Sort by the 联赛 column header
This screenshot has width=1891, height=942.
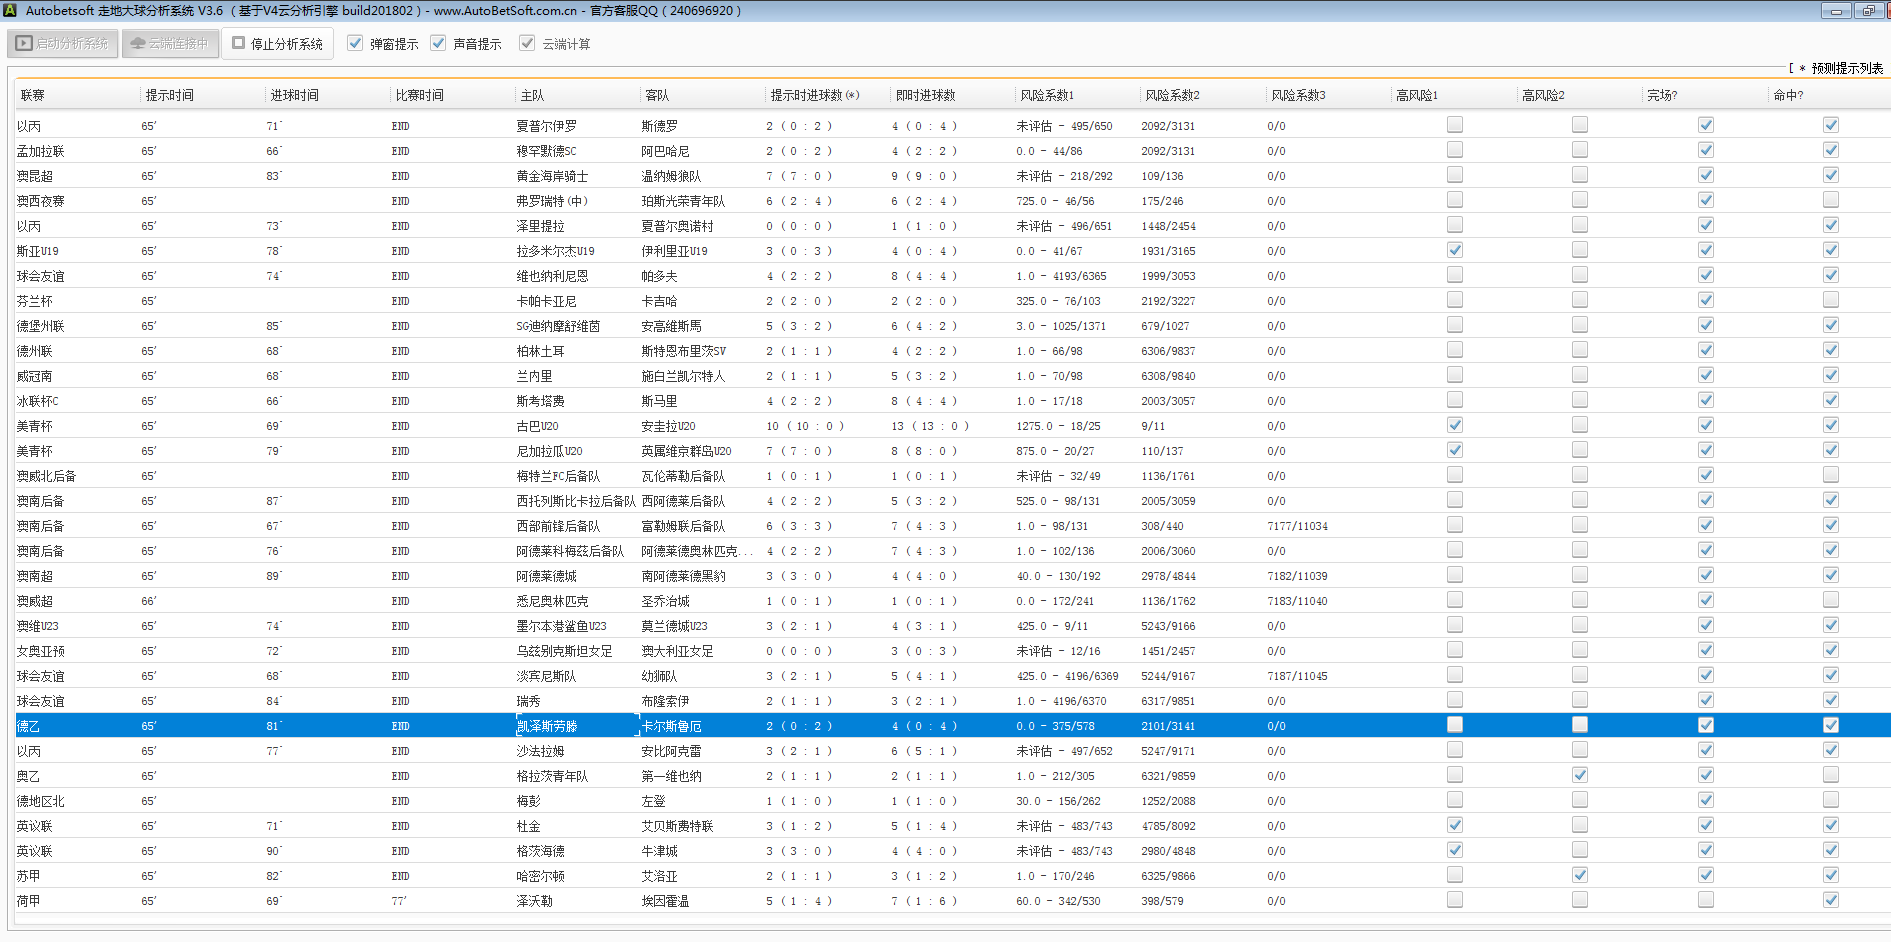tap(33, 95)
